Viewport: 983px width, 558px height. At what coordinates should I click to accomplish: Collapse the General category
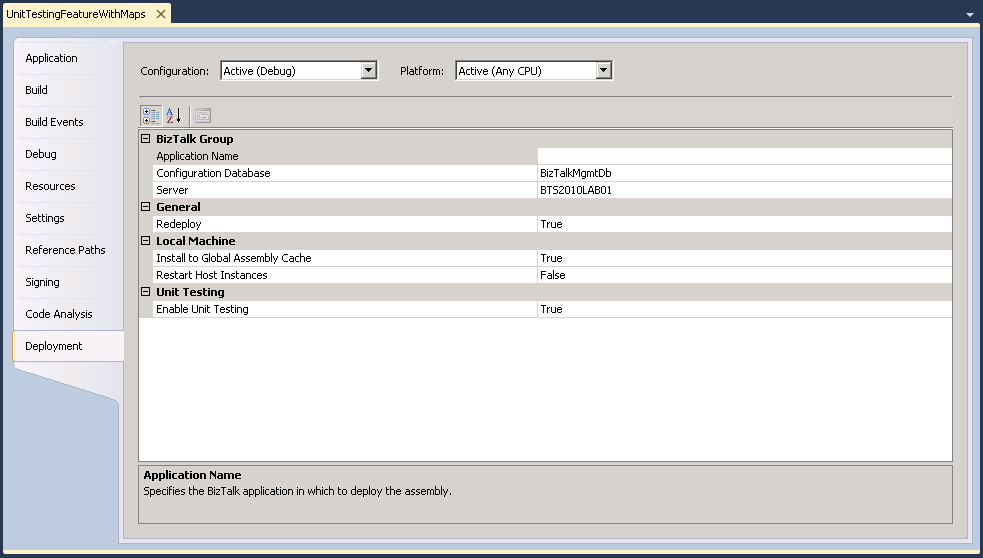pyautogui.click(x=145, y=207)
